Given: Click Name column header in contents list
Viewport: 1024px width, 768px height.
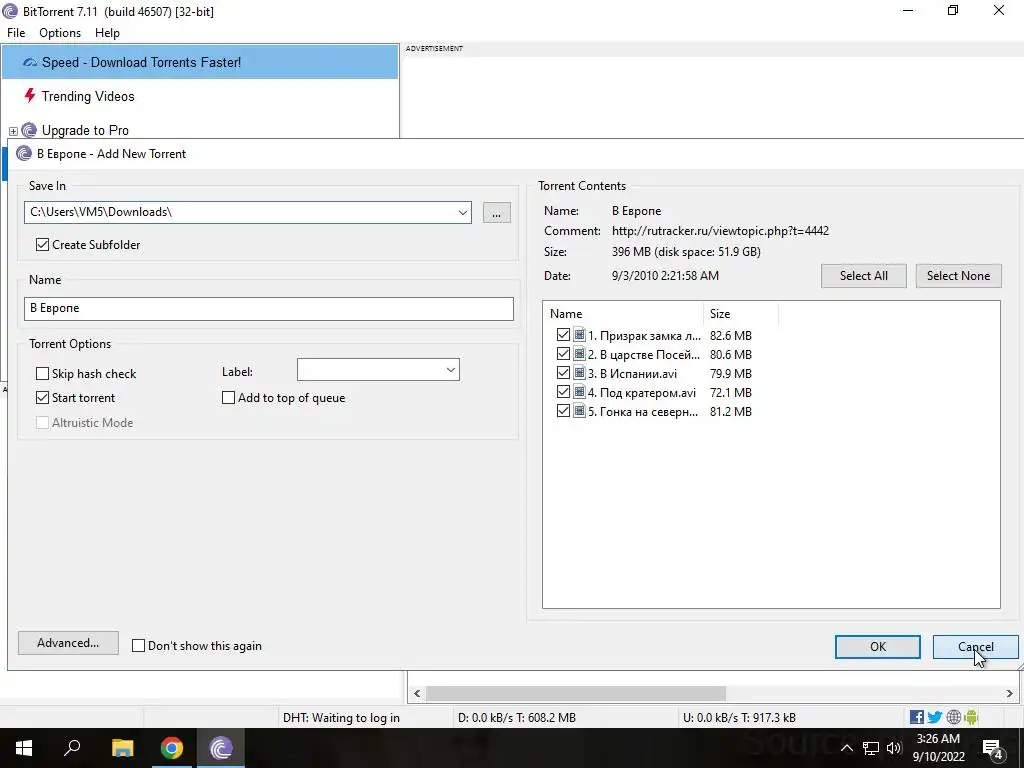Looking at the screenshot, I should pos(623,313).
